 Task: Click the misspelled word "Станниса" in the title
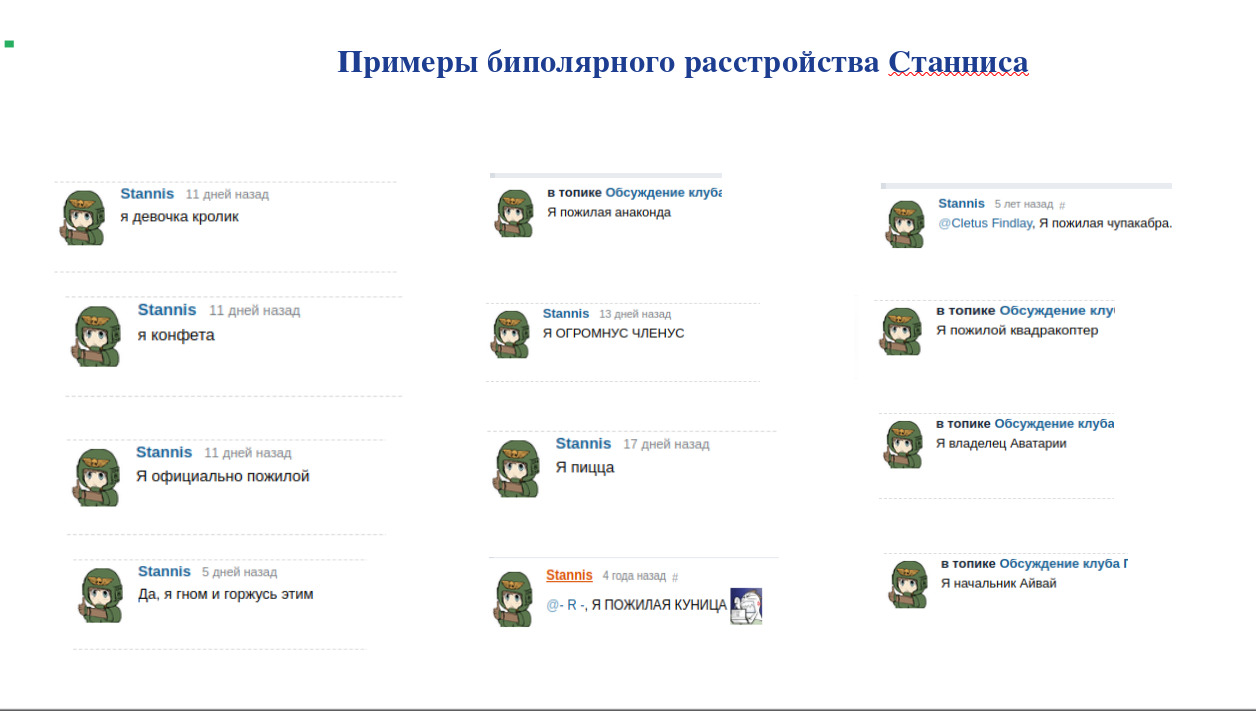(x=958, y=62)
